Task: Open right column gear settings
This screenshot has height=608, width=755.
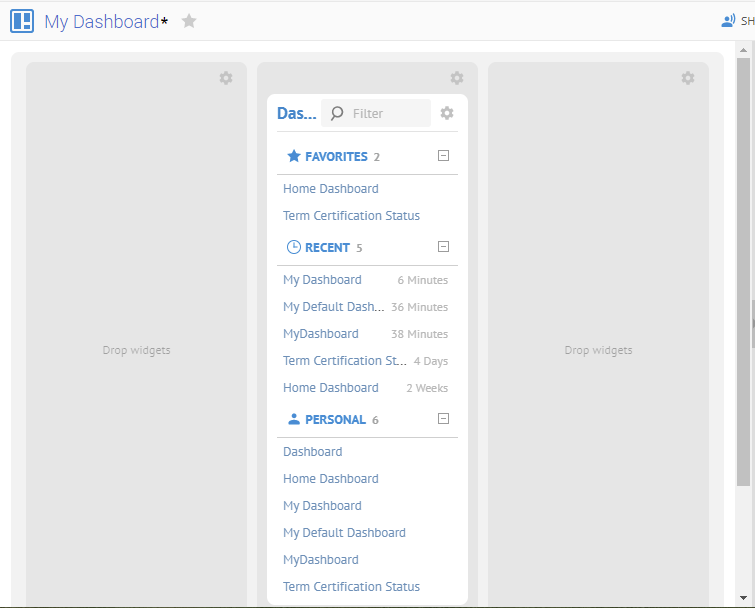Action: pyautogui.click(x=688, y=78)
